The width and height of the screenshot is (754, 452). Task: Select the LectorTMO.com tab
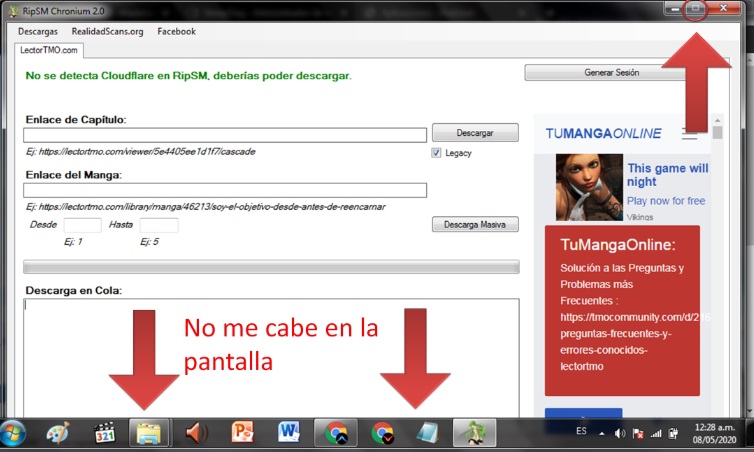(x=49, y=50)
